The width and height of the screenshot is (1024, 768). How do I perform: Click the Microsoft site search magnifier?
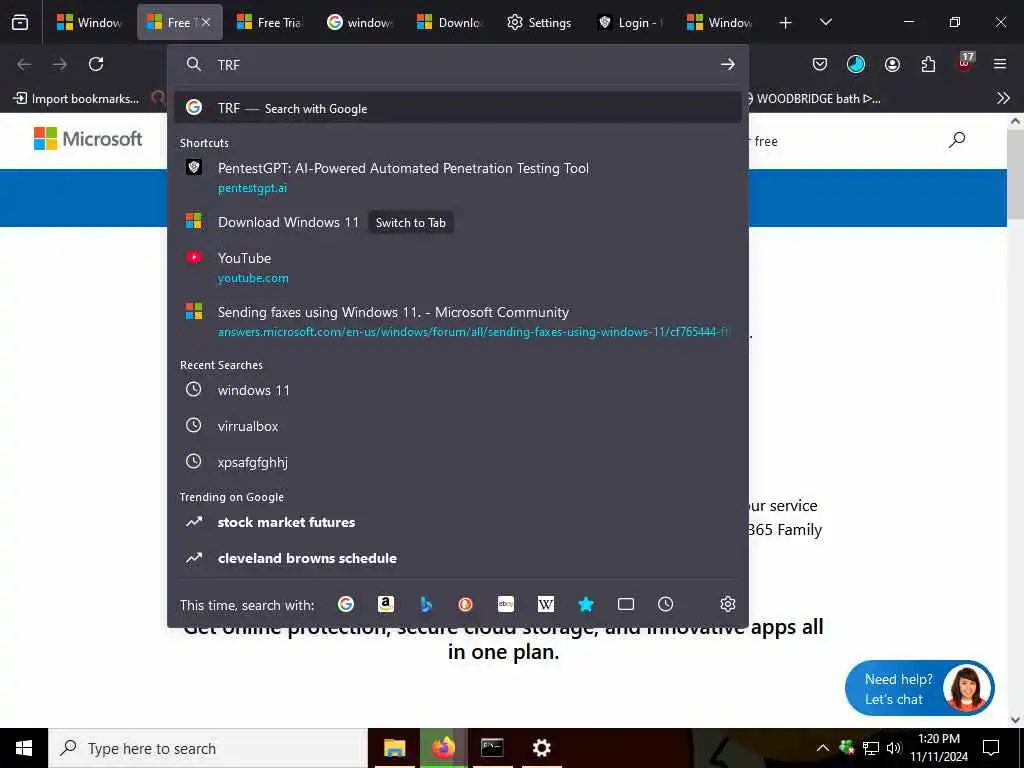[x=957, y=139]
